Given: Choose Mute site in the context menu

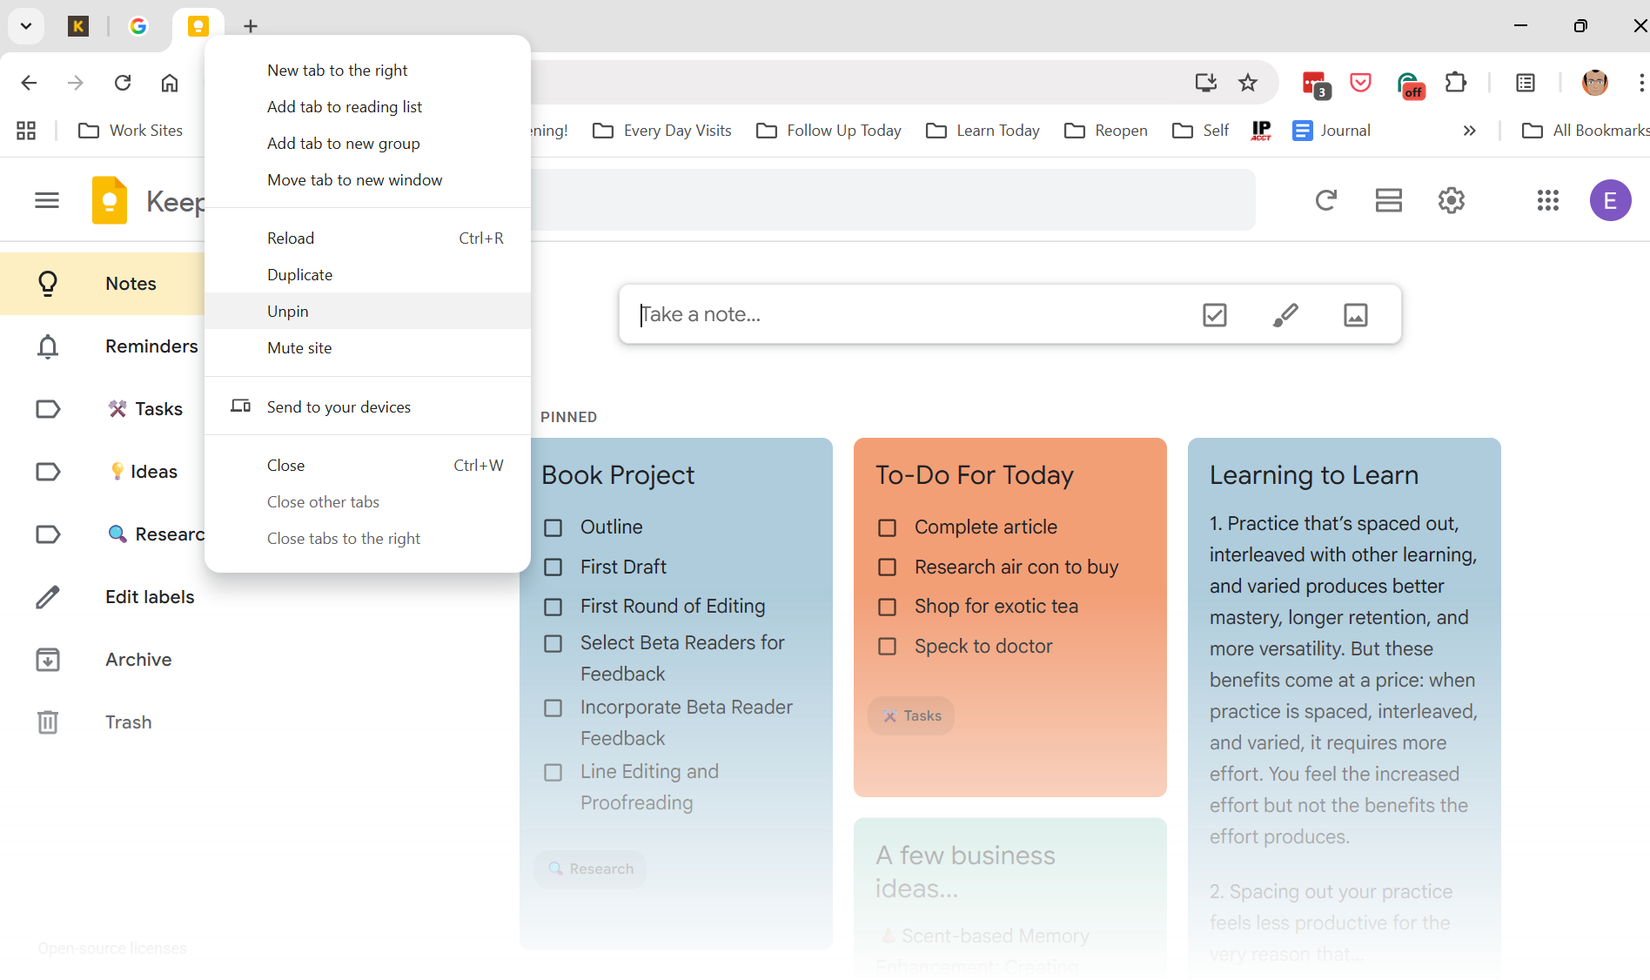Looking at the screenshot, I should pyautogui.click(x=299, y=347).
